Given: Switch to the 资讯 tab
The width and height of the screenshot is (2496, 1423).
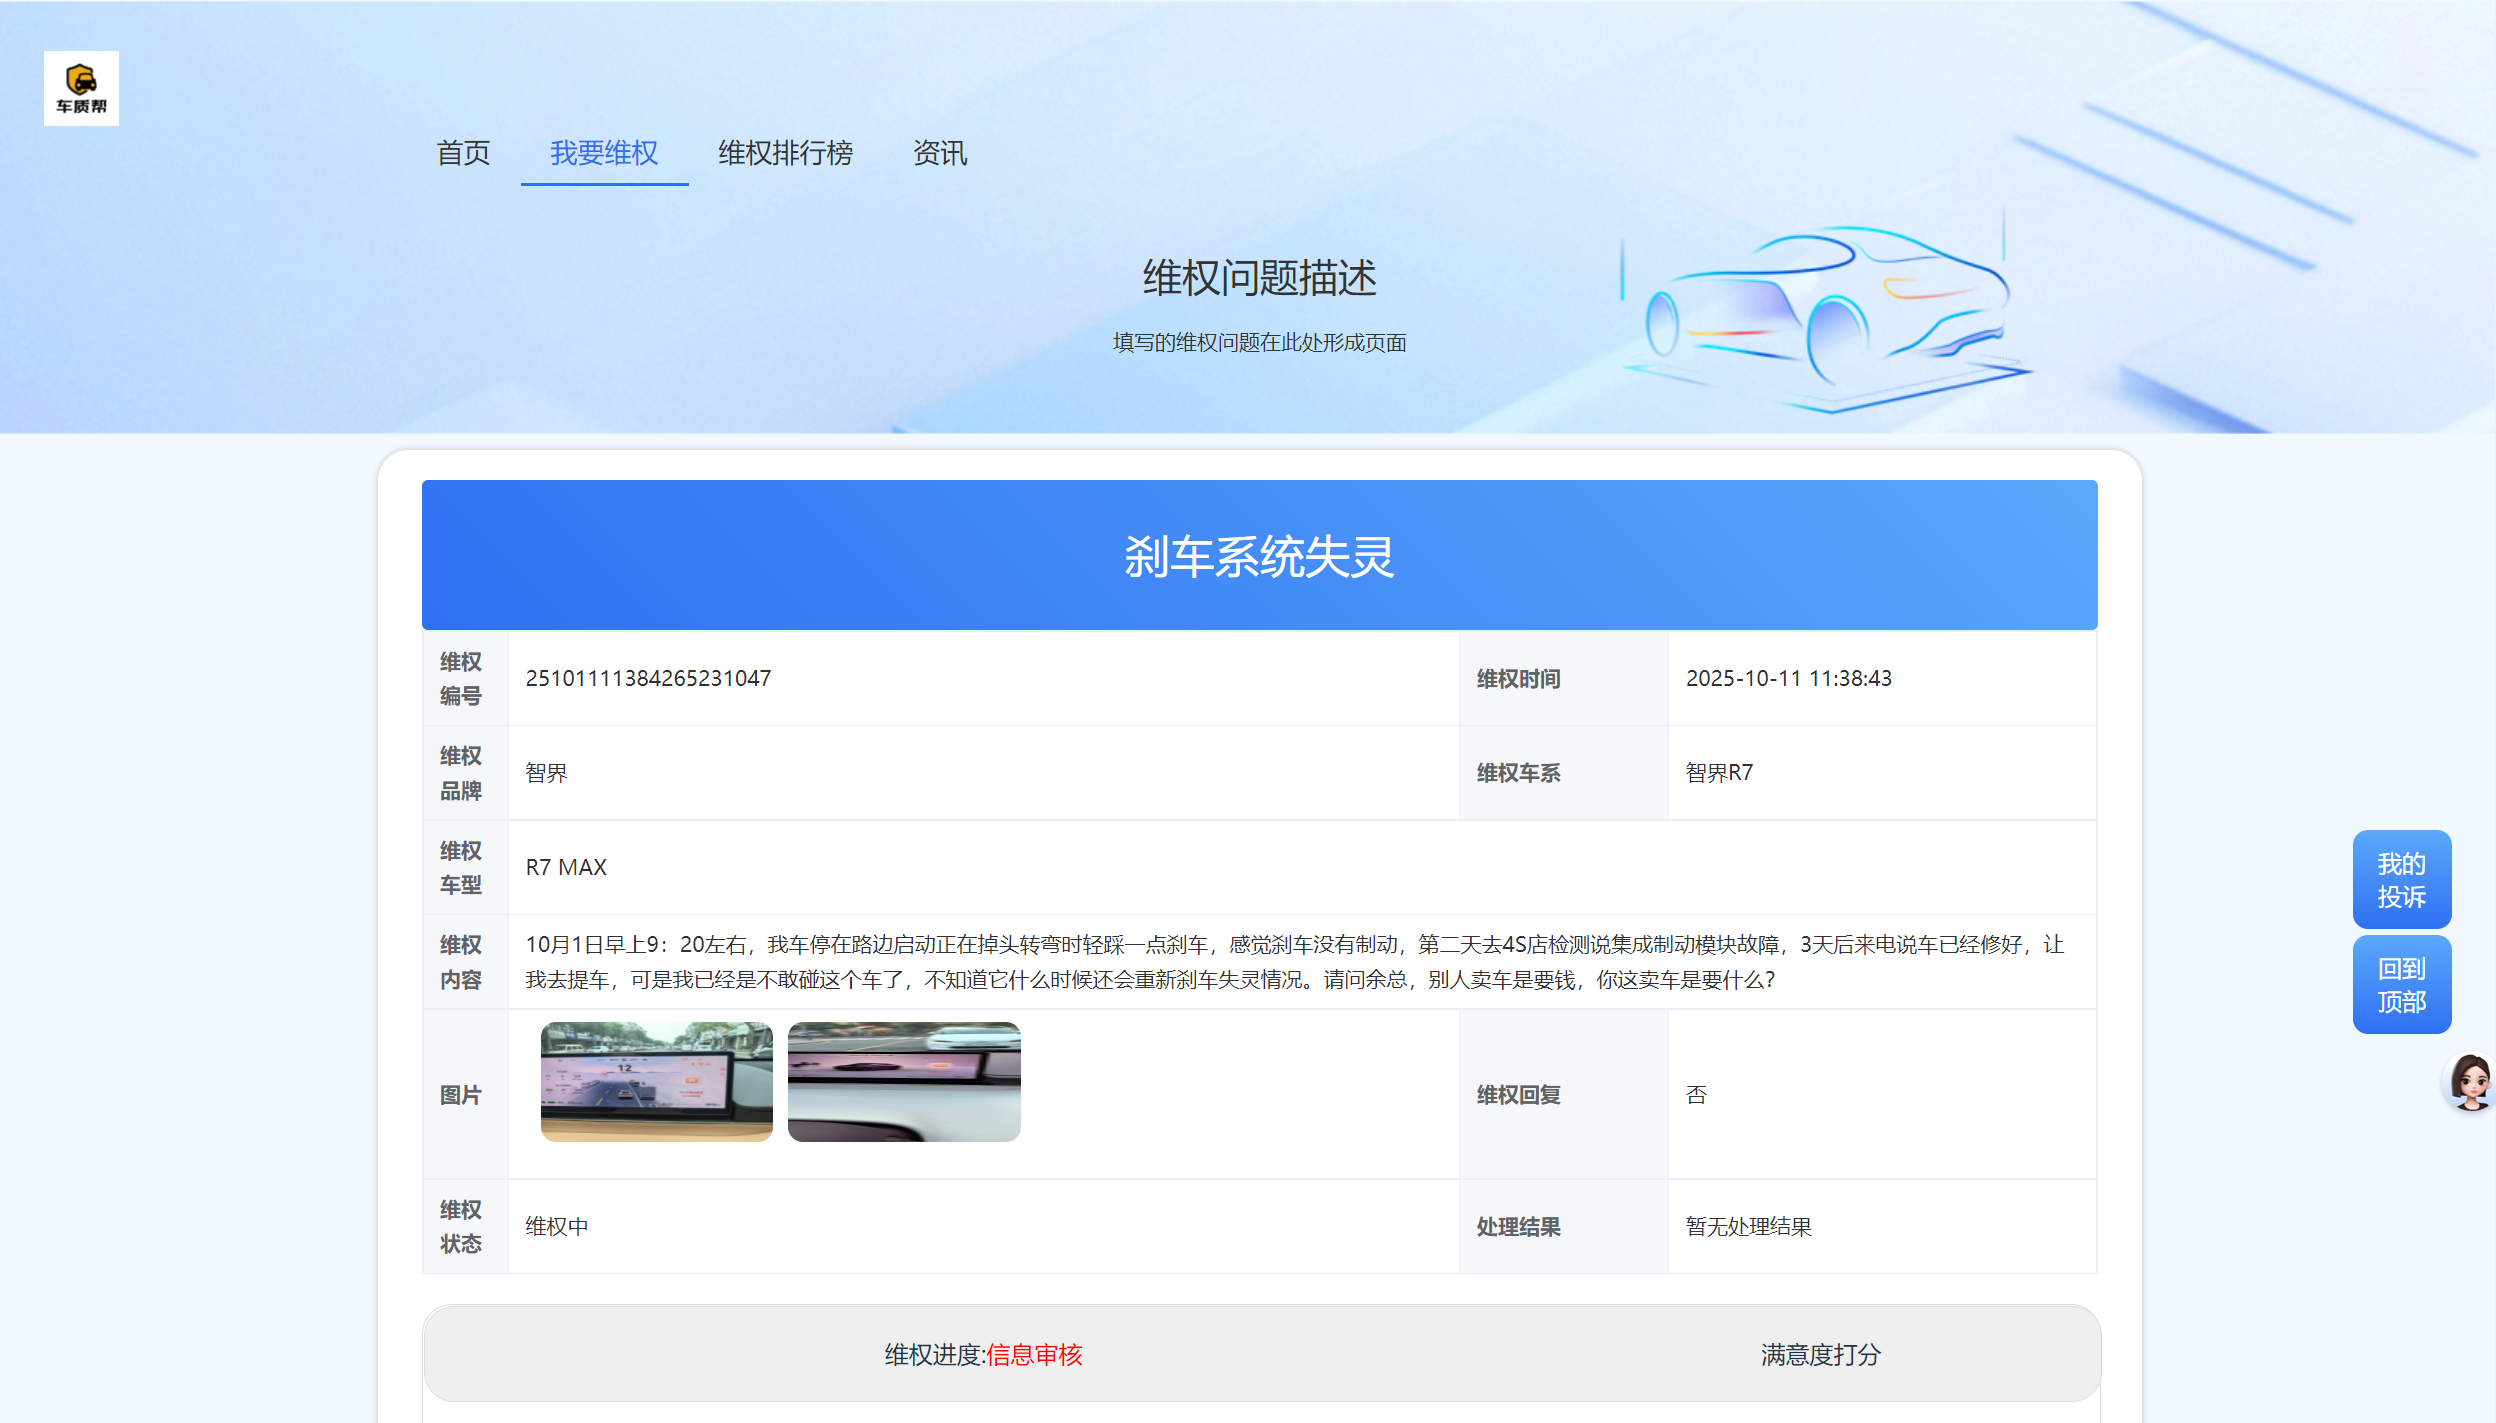Looking at the screenshot, I should (939, 153).
